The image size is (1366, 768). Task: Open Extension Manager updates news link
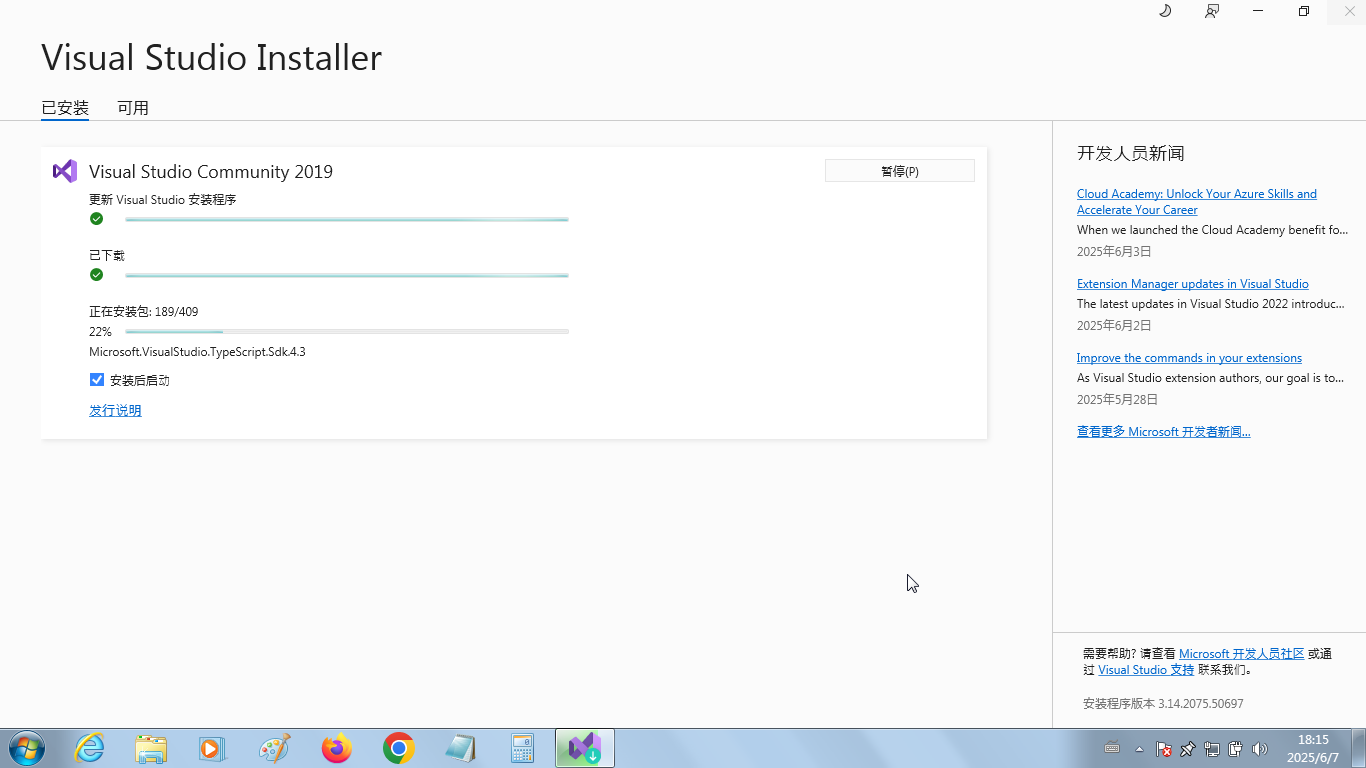coord(1192,284)
